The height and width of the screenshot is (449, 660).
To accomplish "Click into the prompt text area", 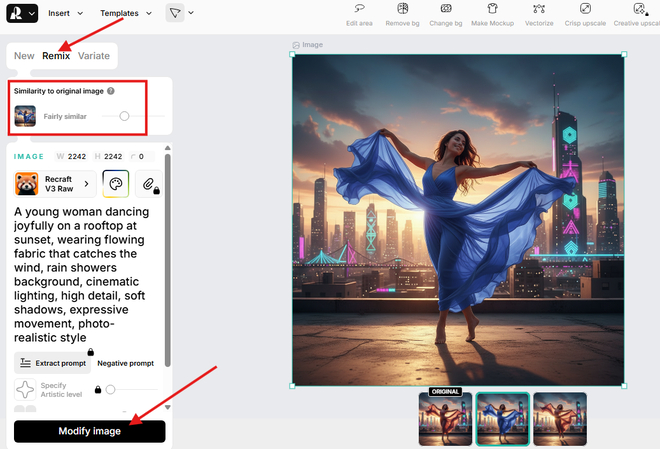I will pos(82,274).
